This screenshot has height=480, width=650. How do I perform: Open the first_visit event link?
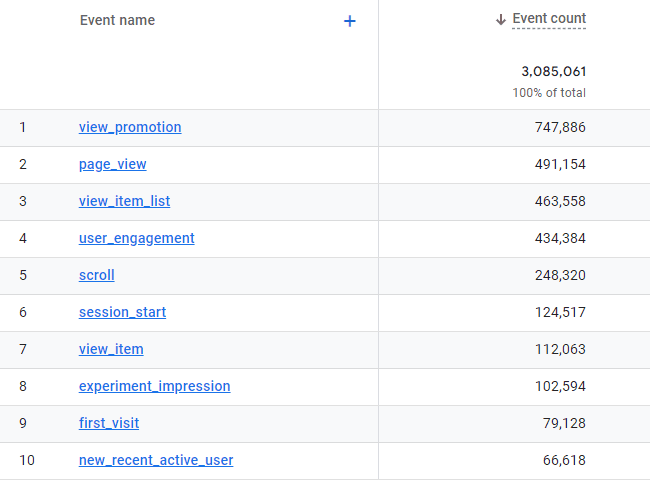point(109,423)
